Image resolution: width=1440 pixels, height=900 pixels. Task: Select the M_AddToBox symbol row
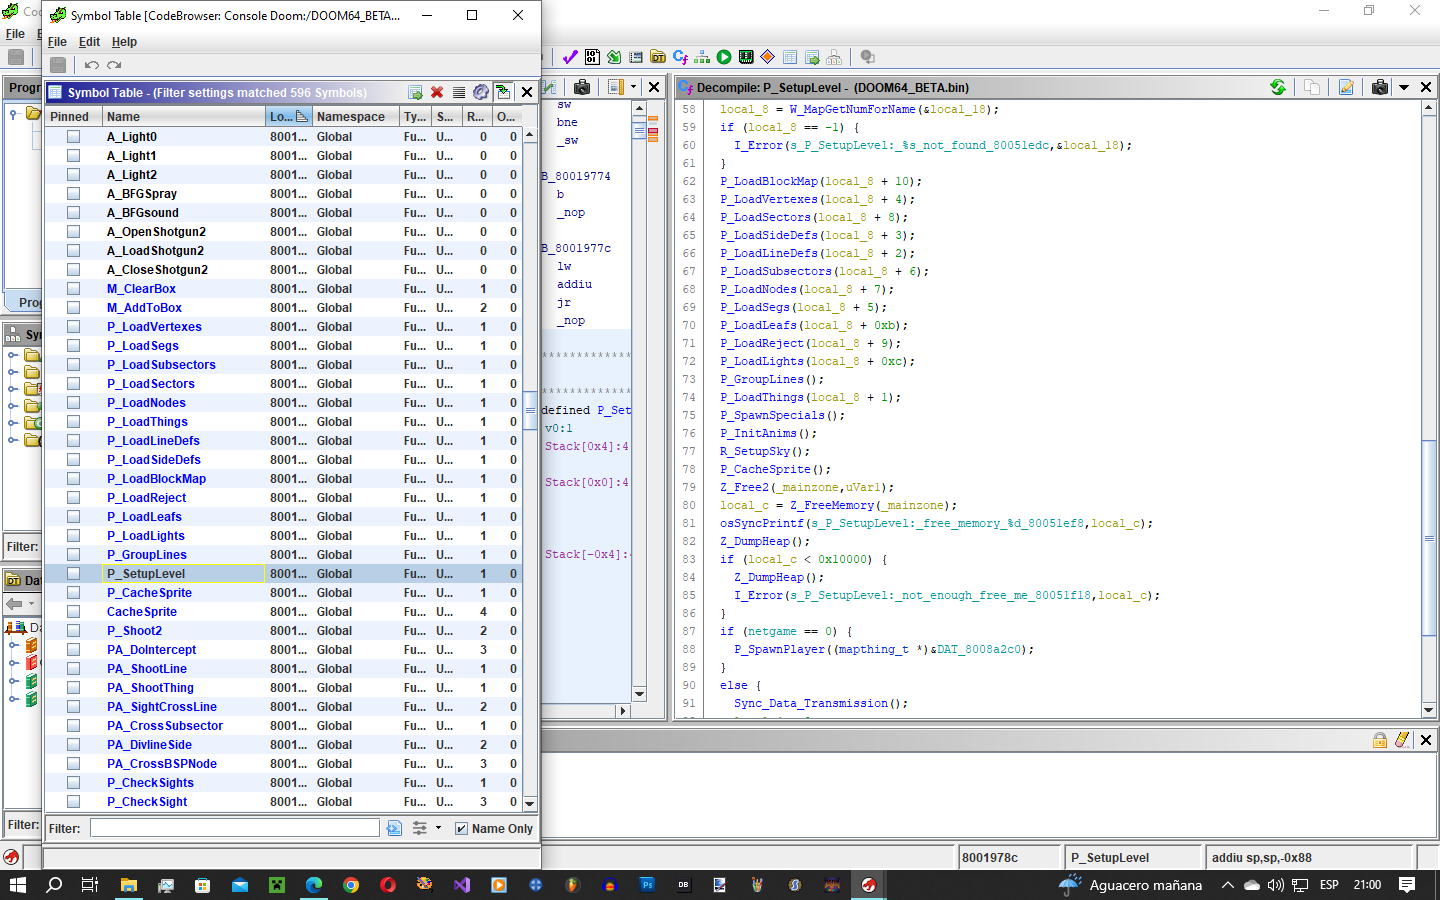[283, 308]
